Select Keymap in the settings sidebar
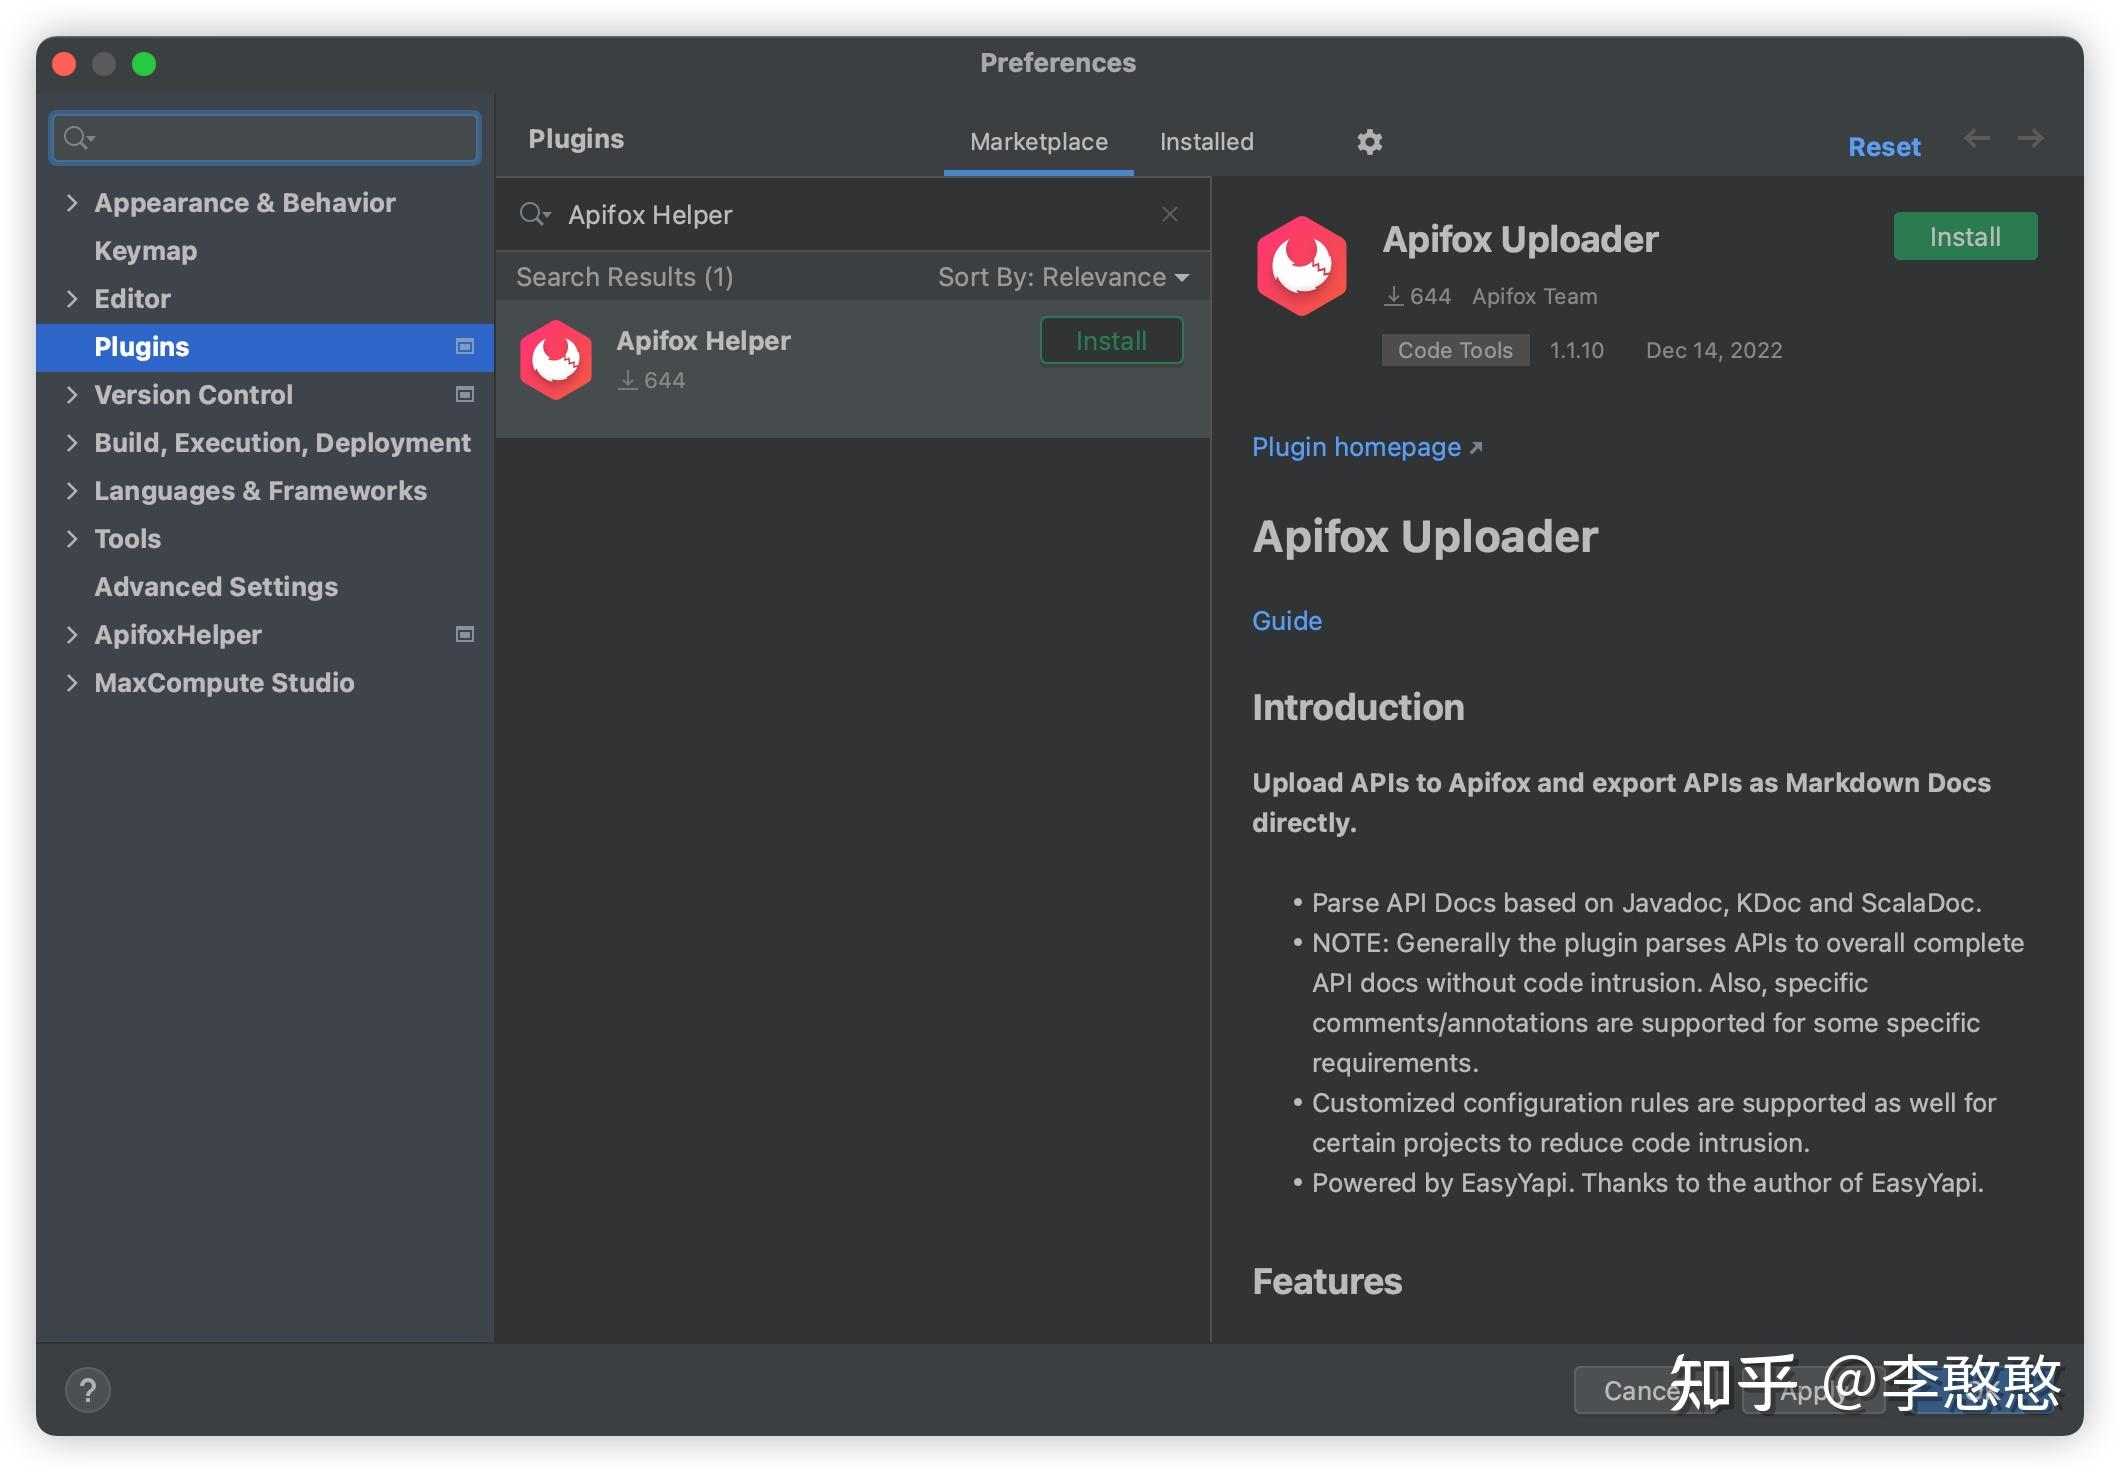Viewport: 2120px width, 1472px height. 145,250
